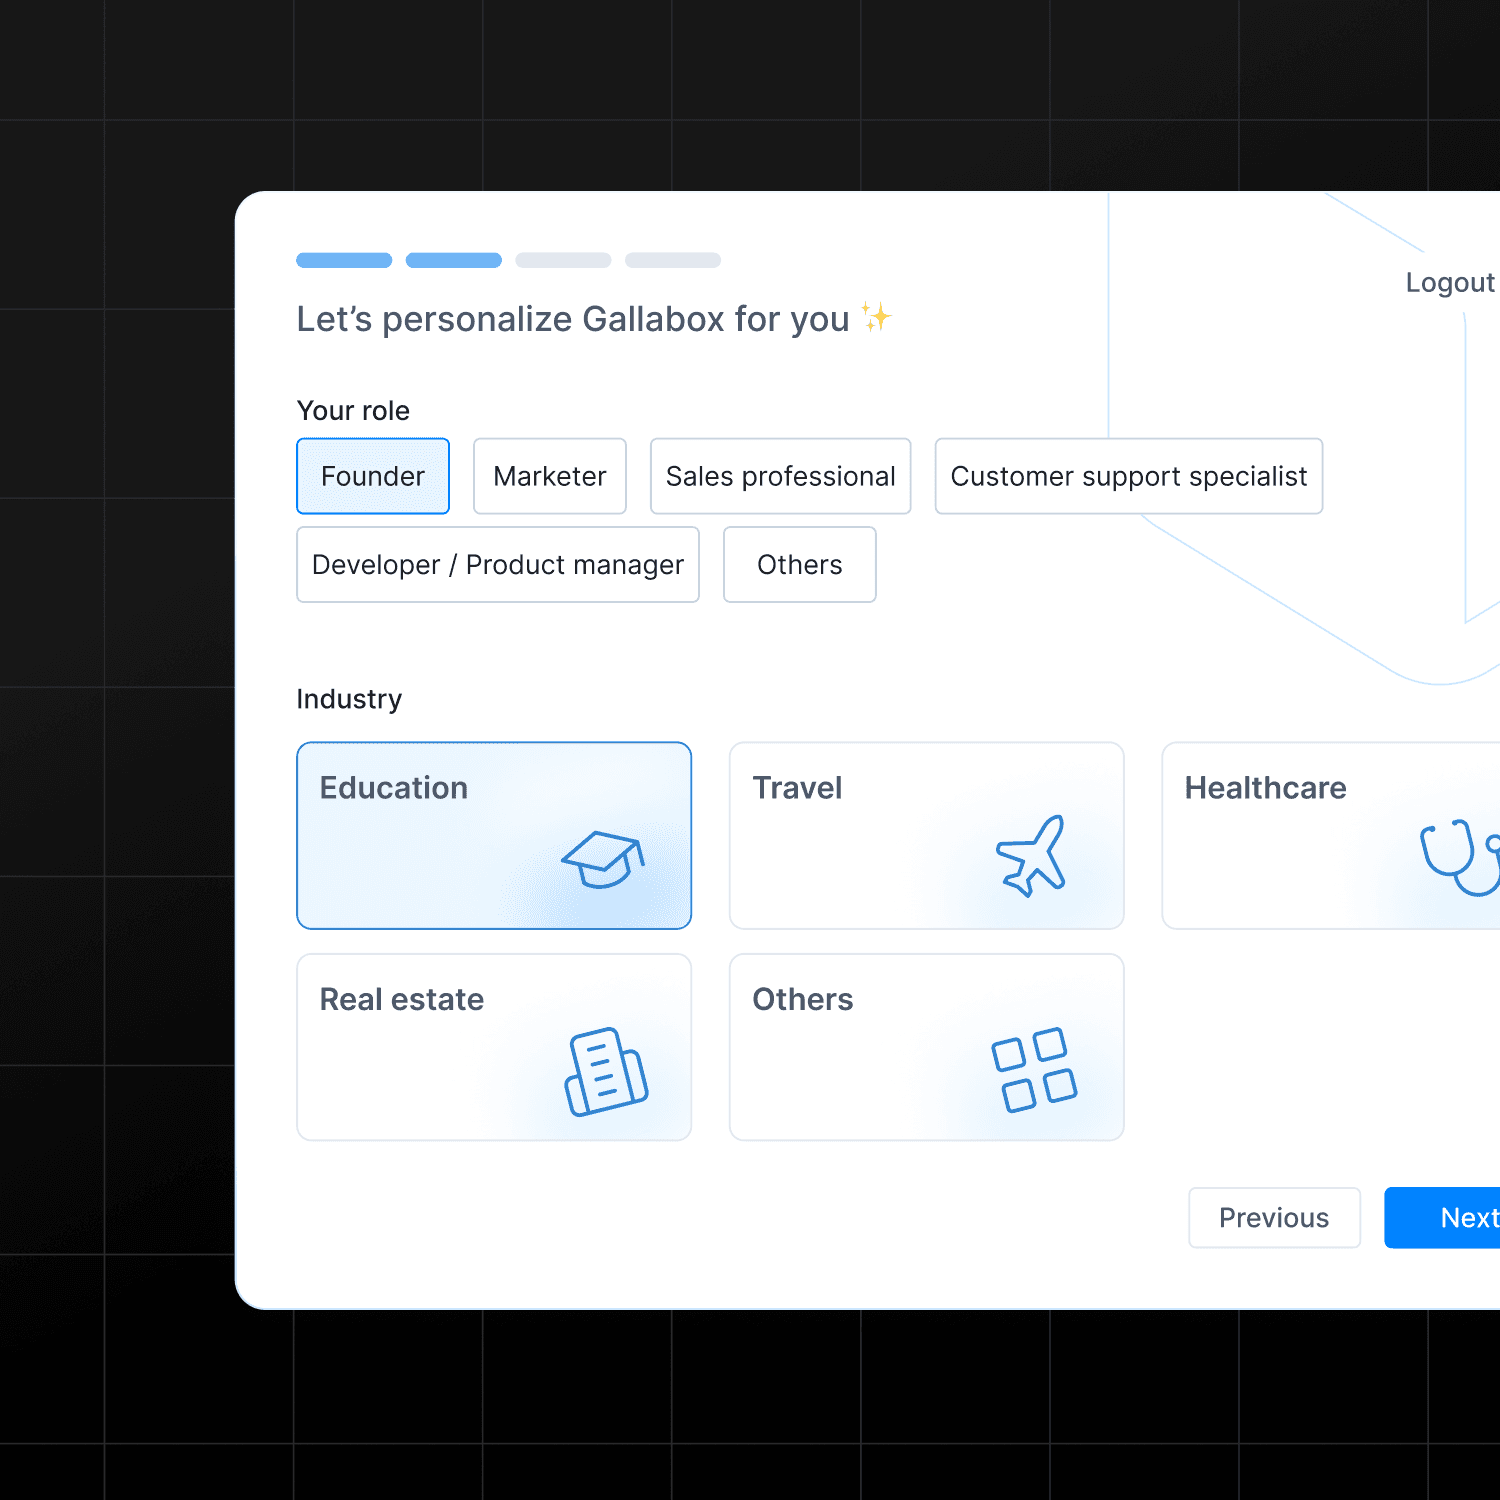Viewport: 1500px width, 1500px height.
Task: Select the Others industry card
Action: (927, 1047)
